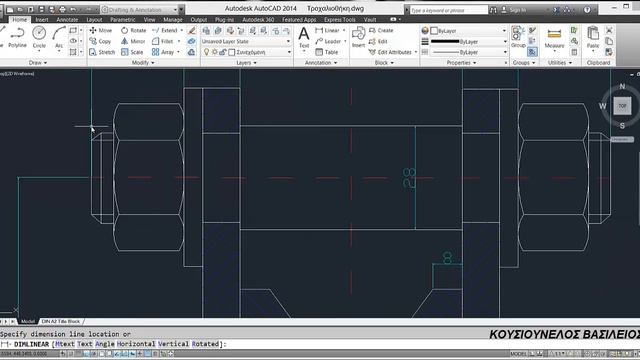Activate the Scale tool
Screen dimensions: 640x360
(x=132, y=52)
